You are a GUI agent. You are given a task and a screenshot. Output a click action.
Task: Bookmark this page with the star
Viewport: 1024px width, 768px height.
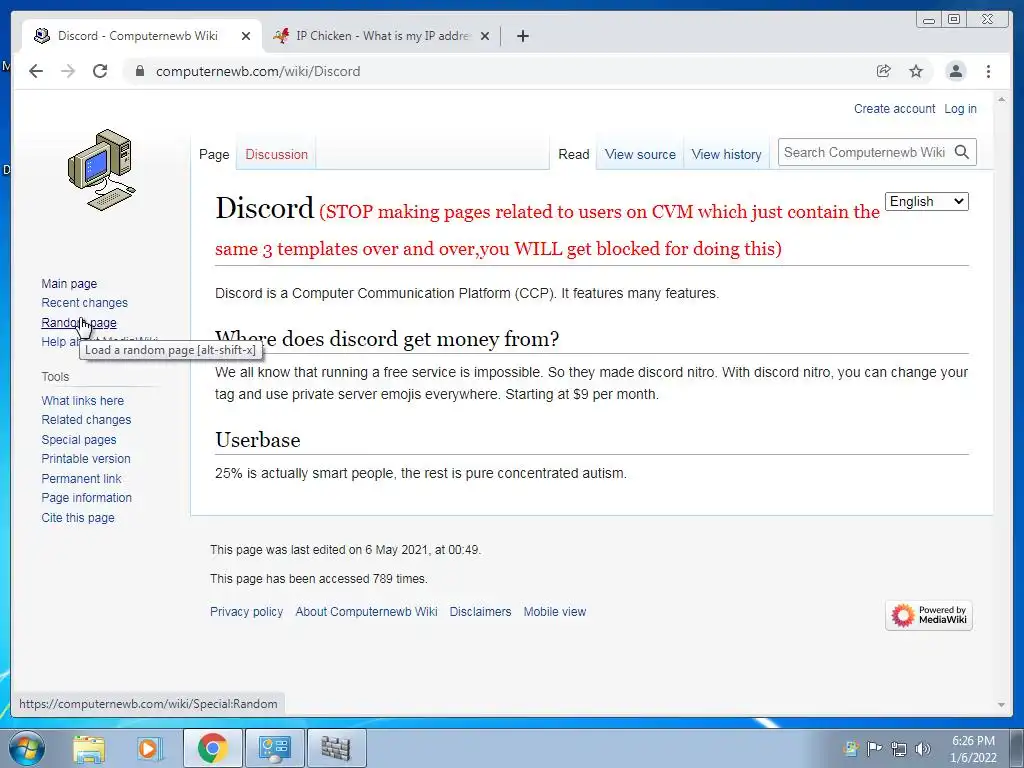click(916, 71)
